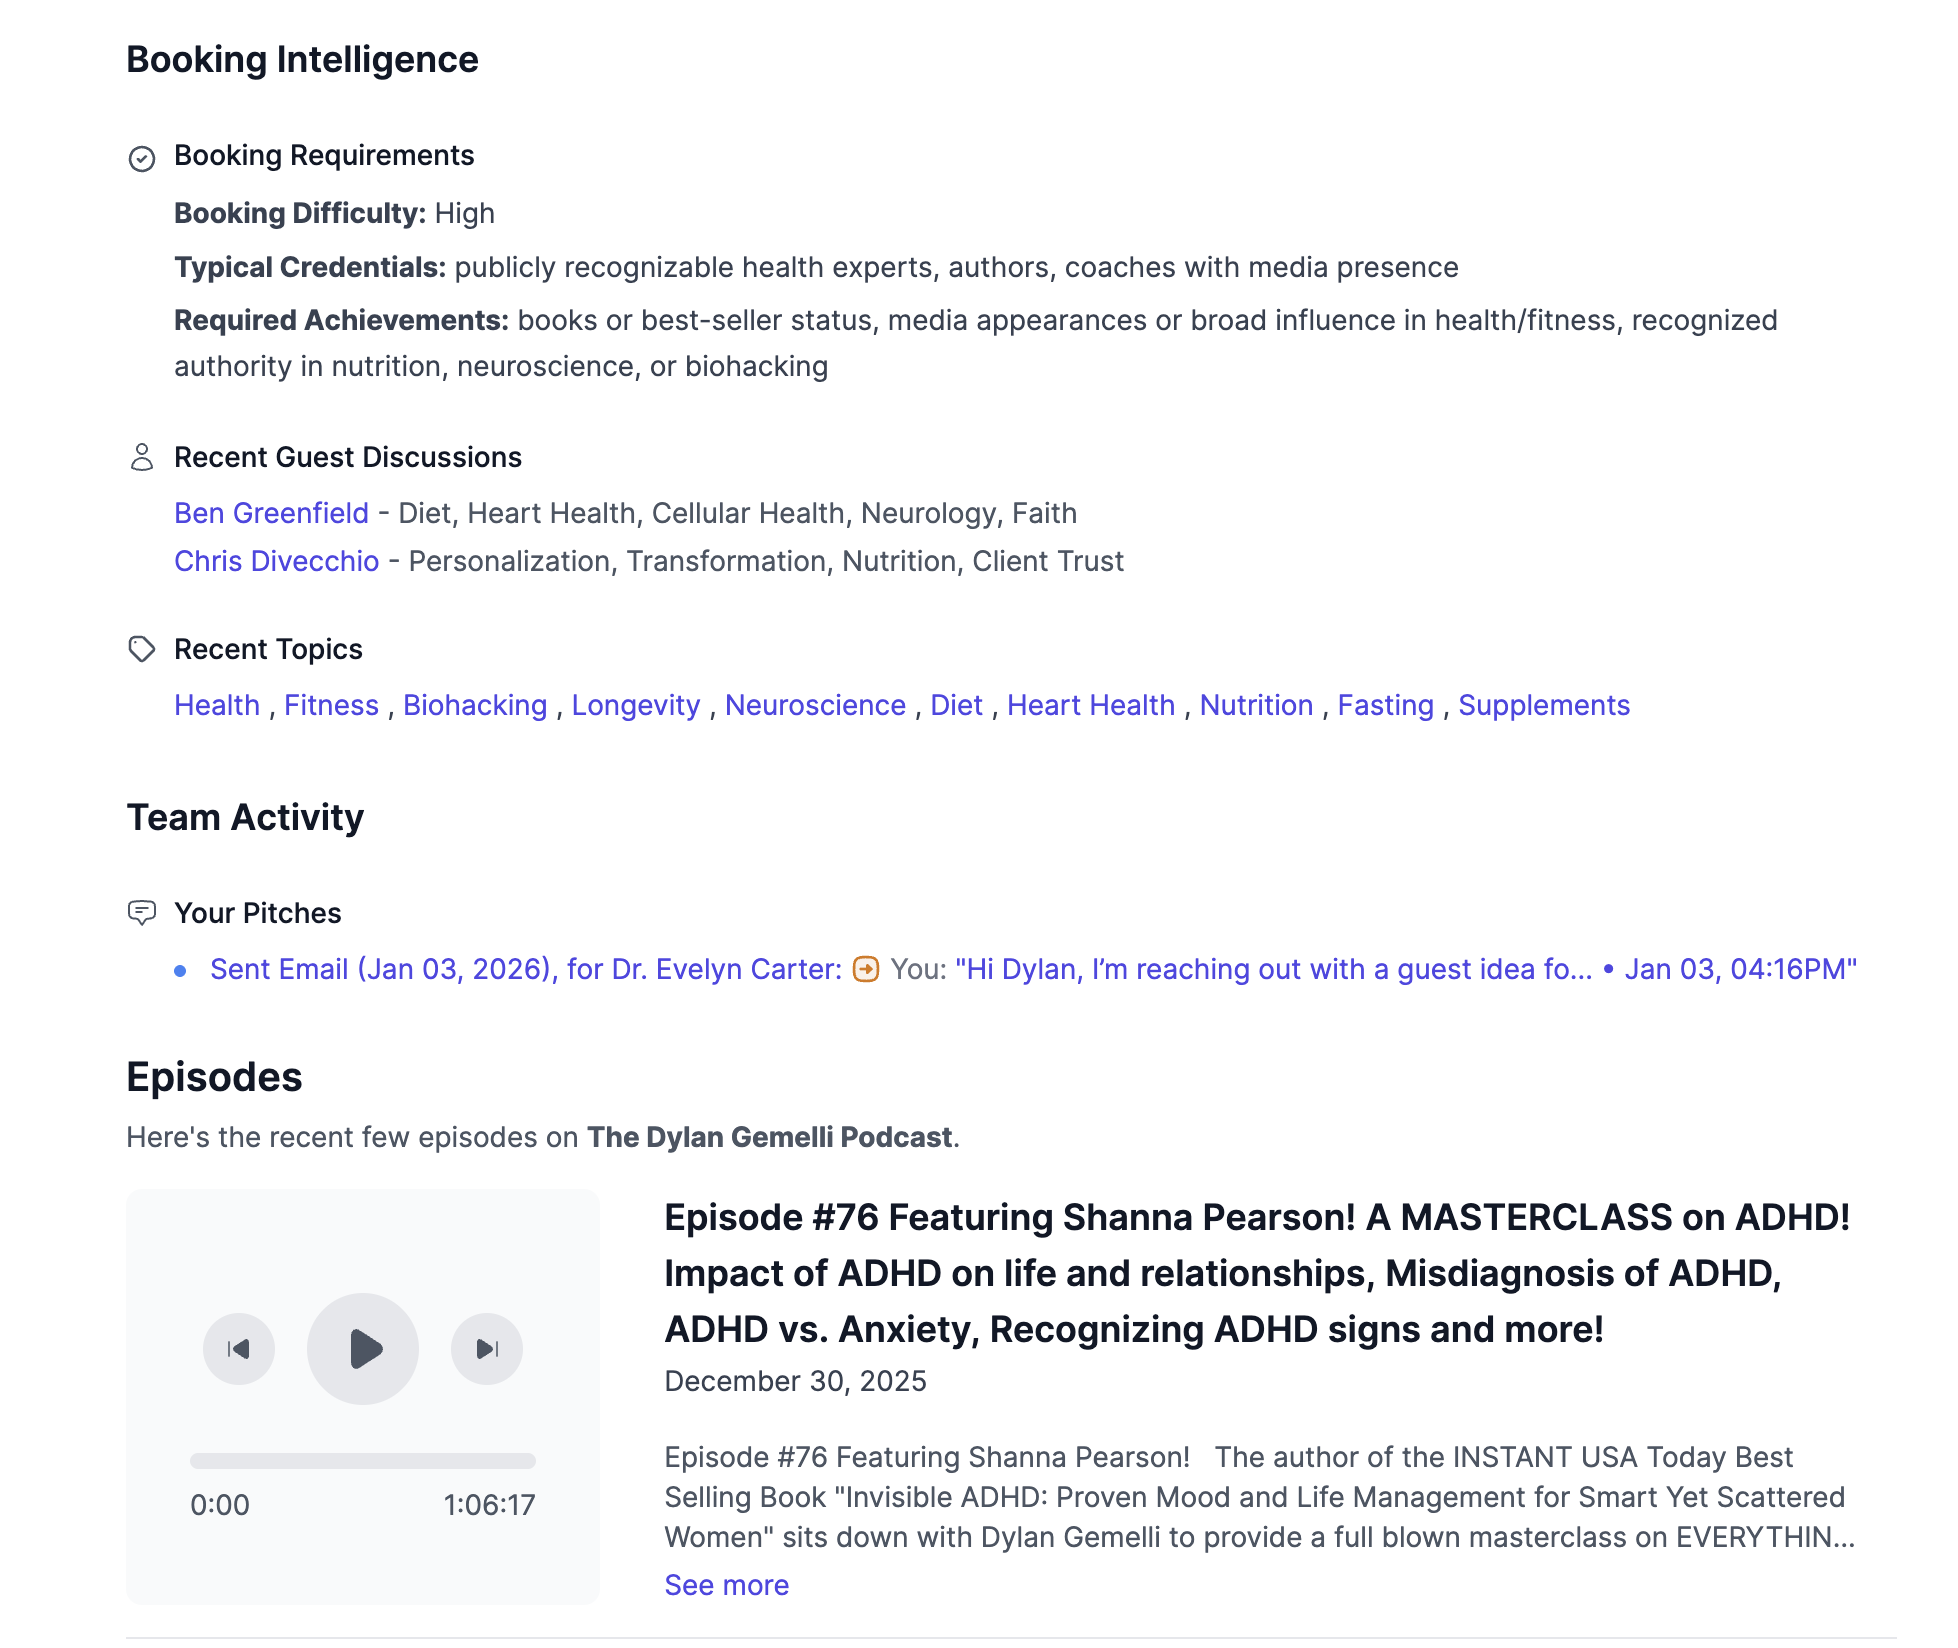The width and height of the screenshot is (1958, 1648).
Task: Click the audio progress bar in the player
Action: point(362,1458)
